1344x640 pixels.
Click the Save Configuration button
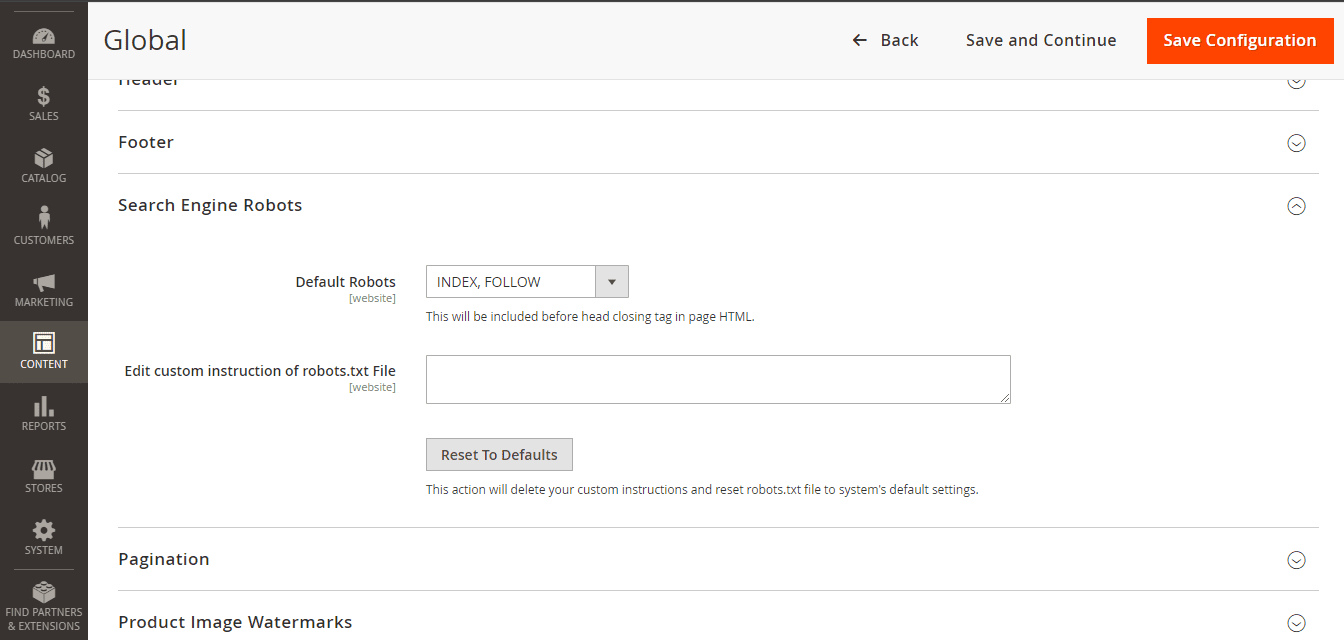(1240, 41)
